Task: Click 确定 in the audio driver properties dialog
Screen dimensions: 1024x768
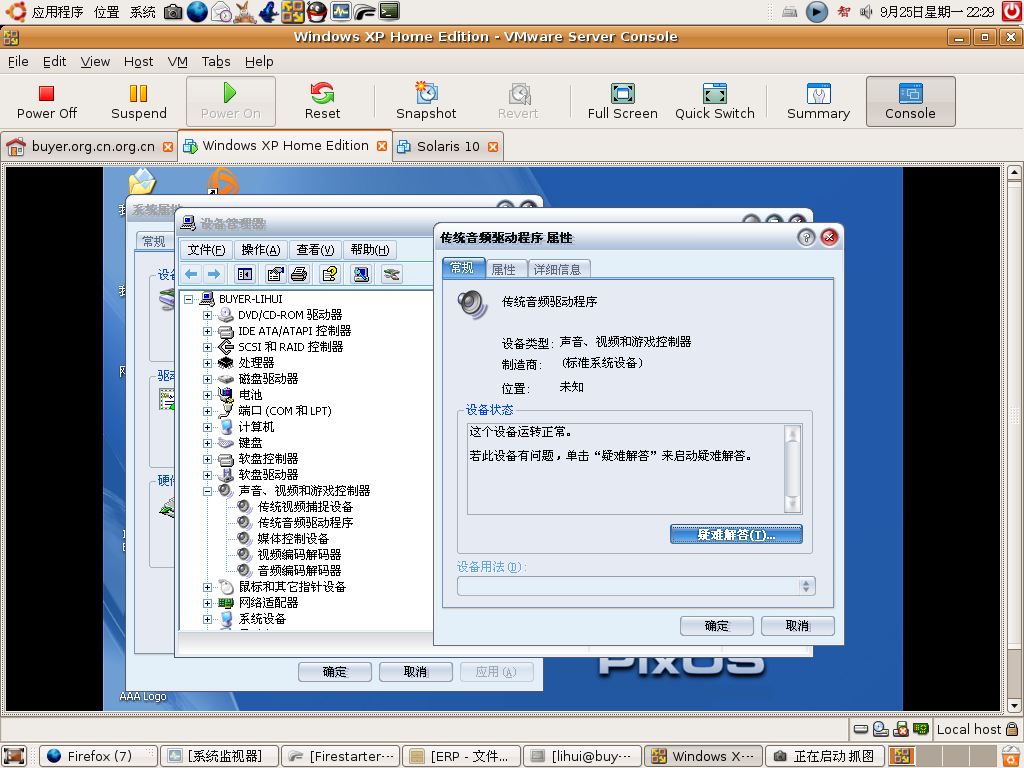Action: click(716, 626)
